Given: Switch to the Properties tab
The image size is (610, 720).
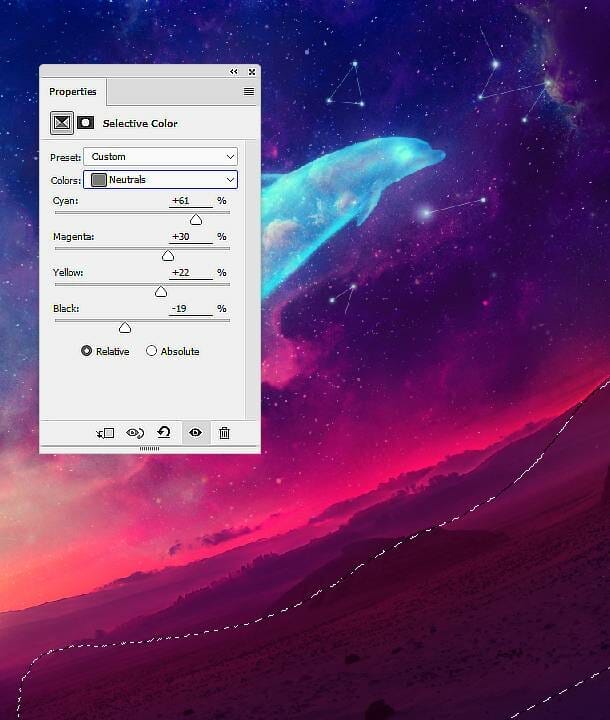Looking at the screenshot, I should click(x=73, y=91).
